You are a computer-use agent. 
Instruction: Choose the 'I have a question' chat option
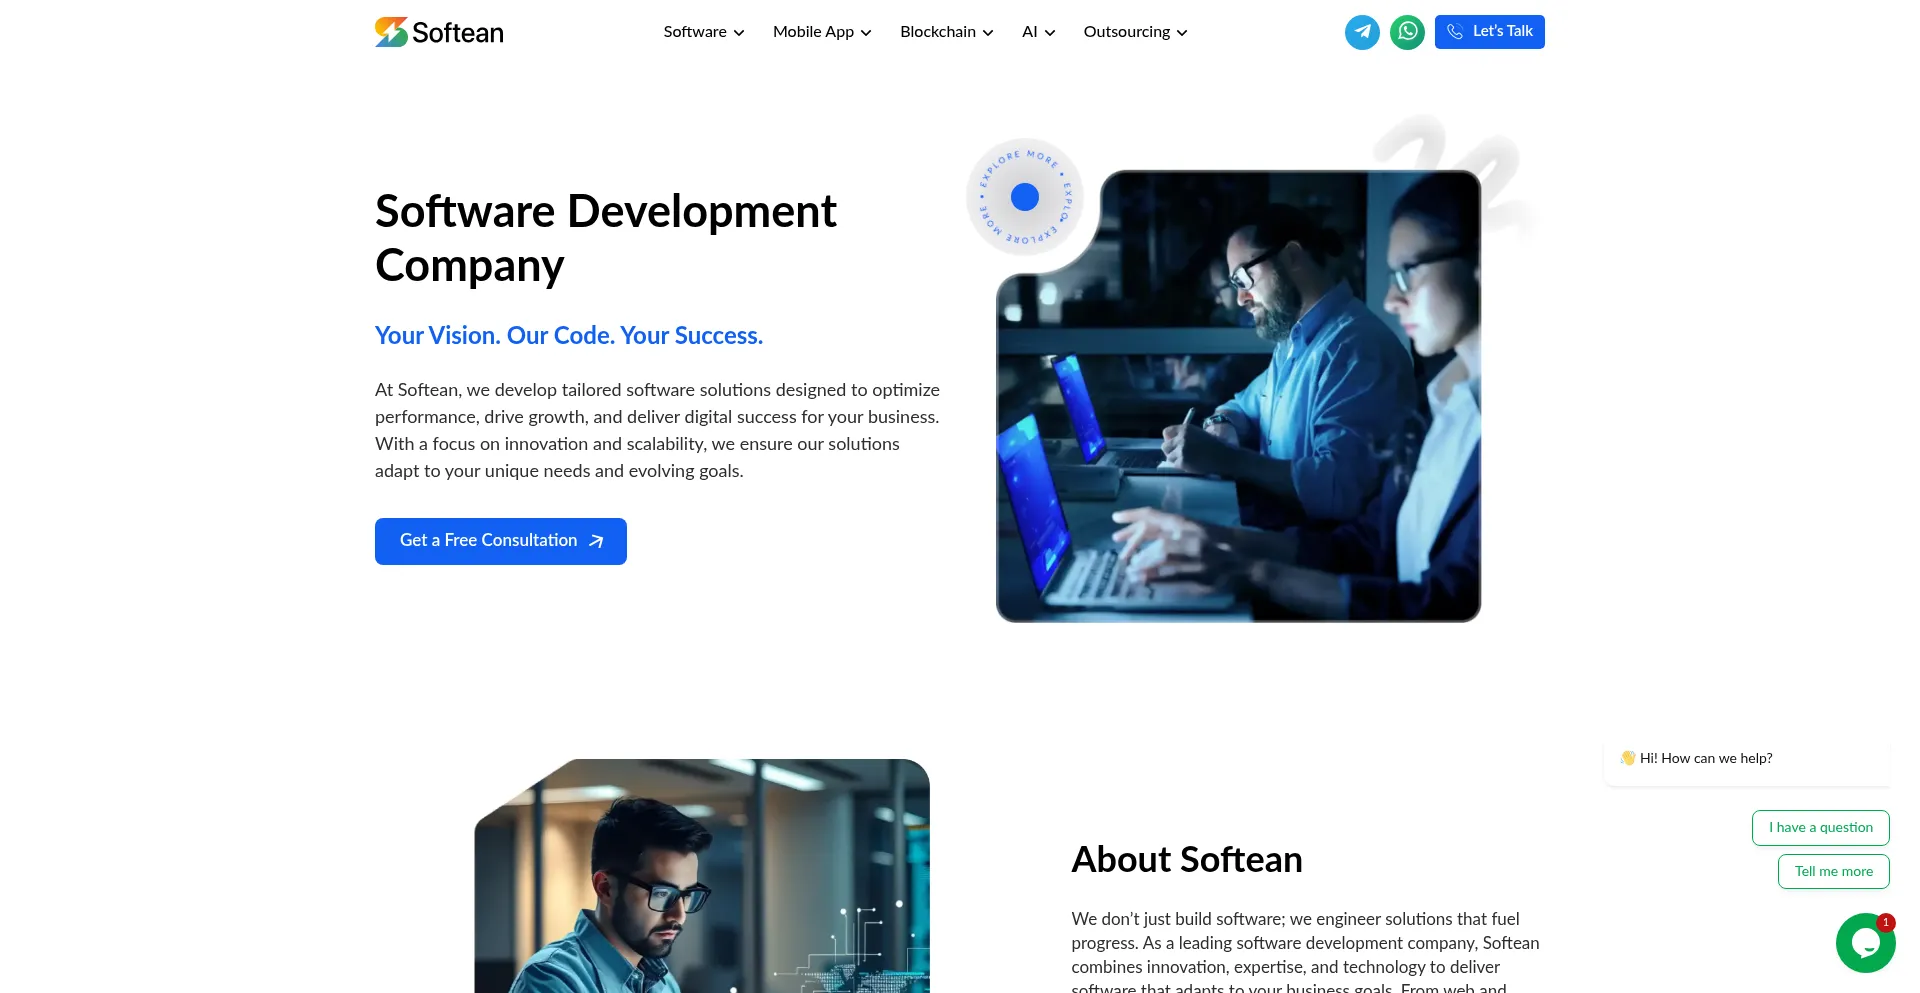(1820, 828)
